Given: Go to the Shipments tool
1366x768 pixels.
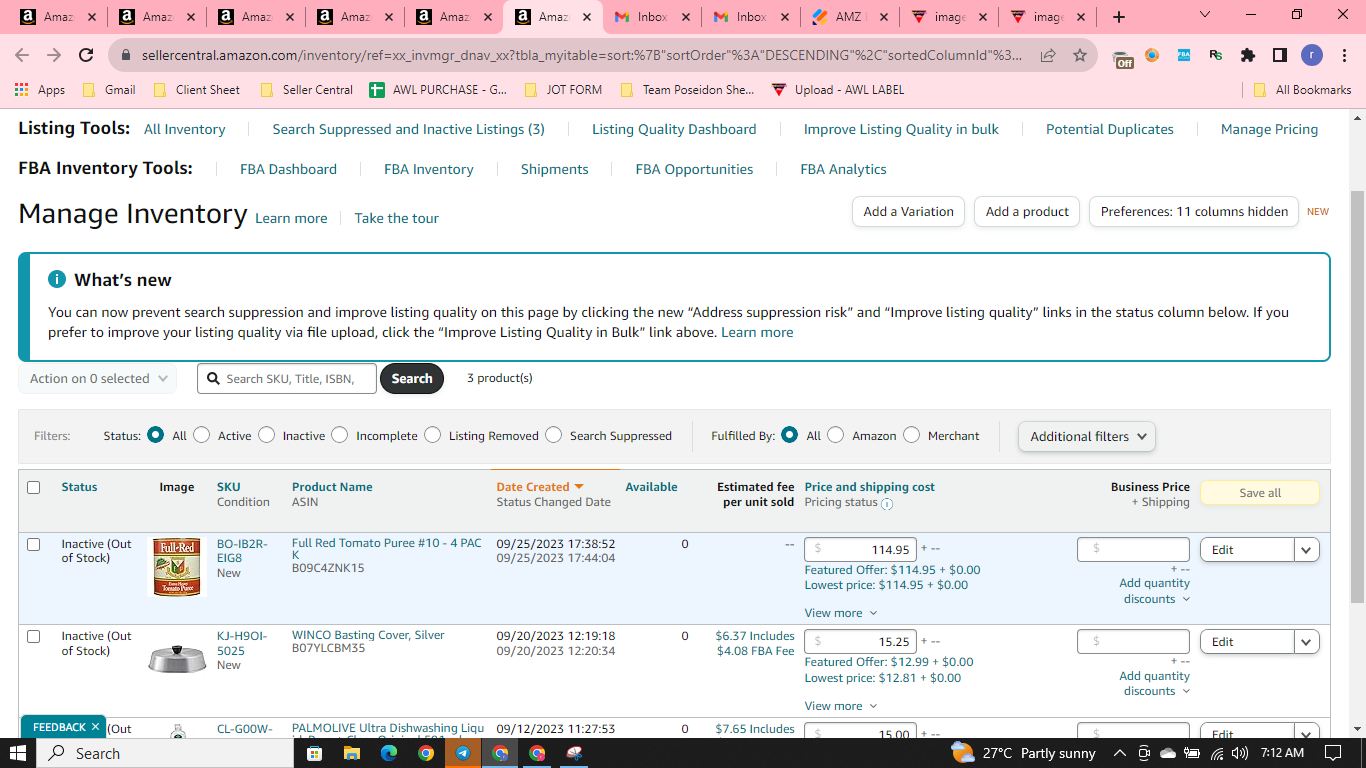Looking at the screenshot, I should 555,169.
